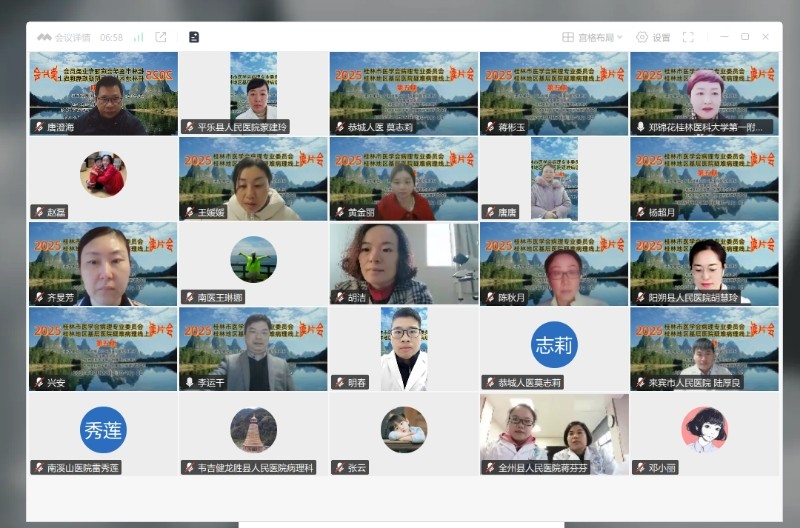The height and width of the screenshot is (528, 800).
Task: Click the mic icon next to 郑锦花桂林医科大学
Action: pos(640,127)
